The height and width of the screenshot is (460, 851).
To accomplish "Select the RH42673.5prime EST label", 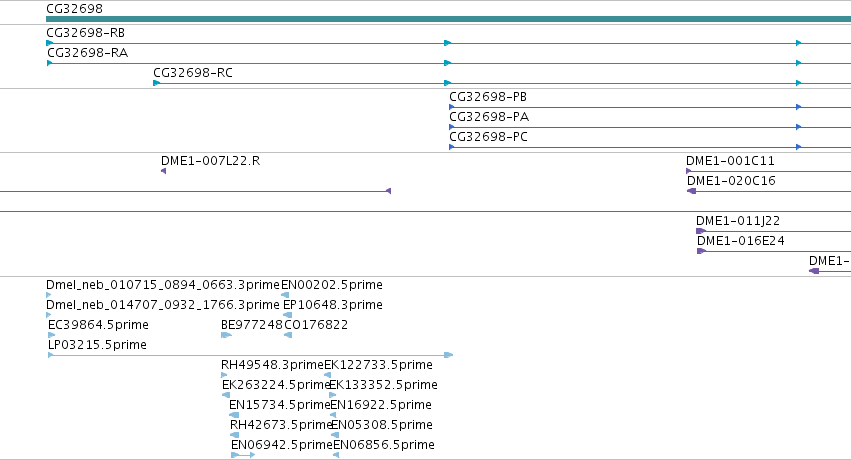I will 281,425.
